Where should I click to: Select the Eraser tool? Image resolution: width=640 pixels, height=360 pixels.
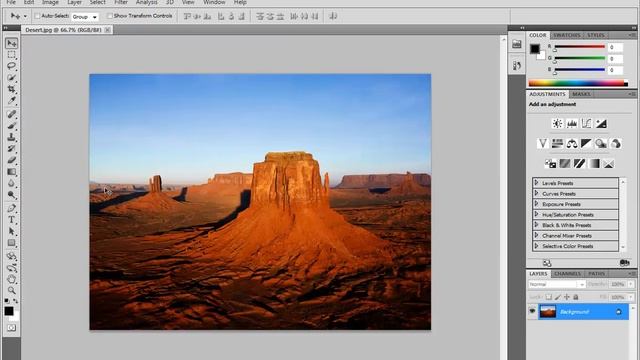tap(11, 160)
